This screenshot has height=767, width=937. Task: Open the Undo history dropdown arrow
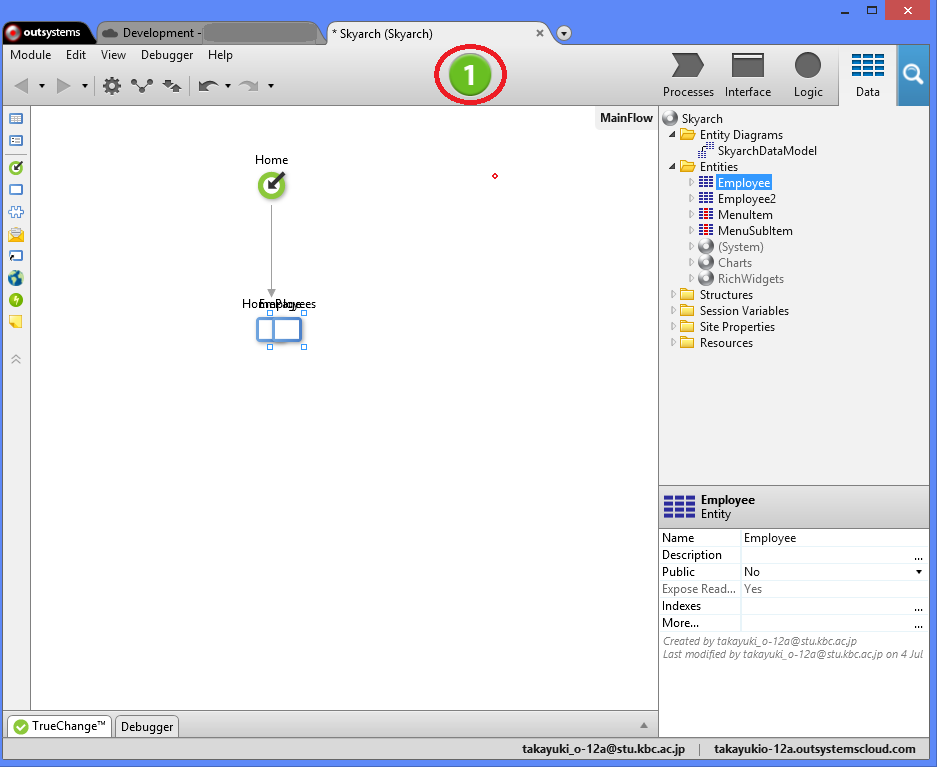[228, 86]
